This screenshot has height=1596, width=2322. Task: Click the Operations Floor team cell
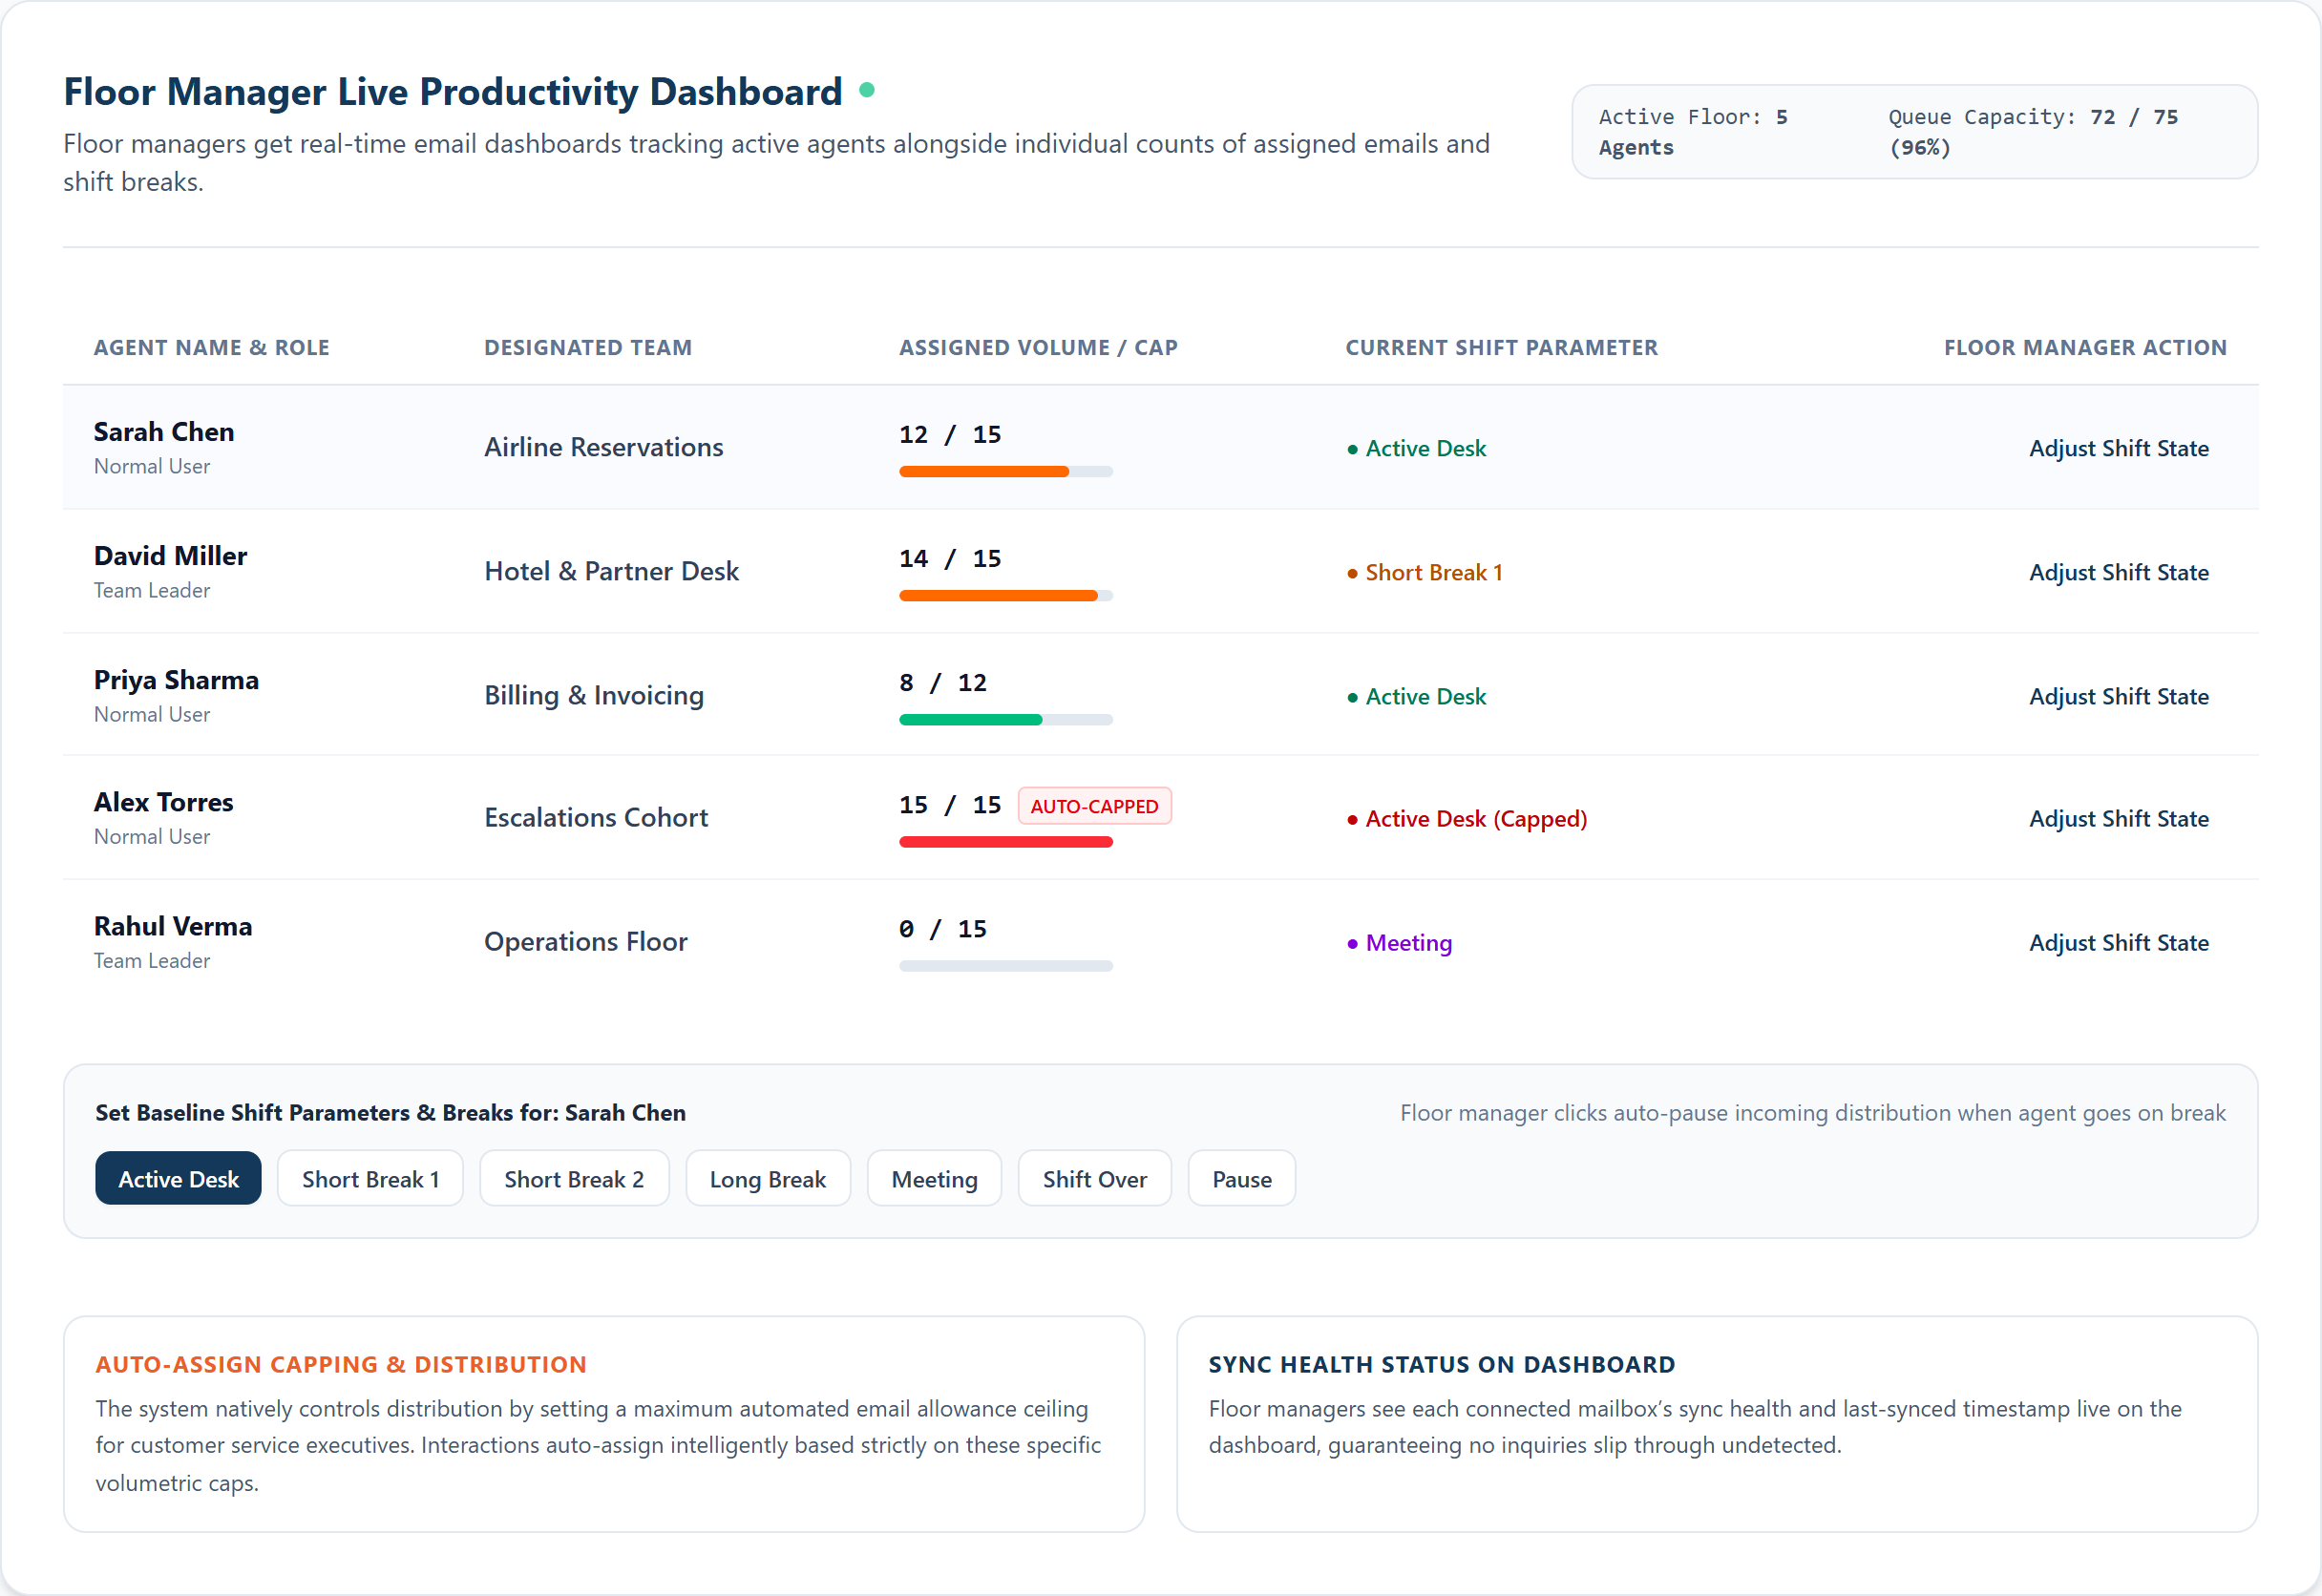click(x=586, y=941)
